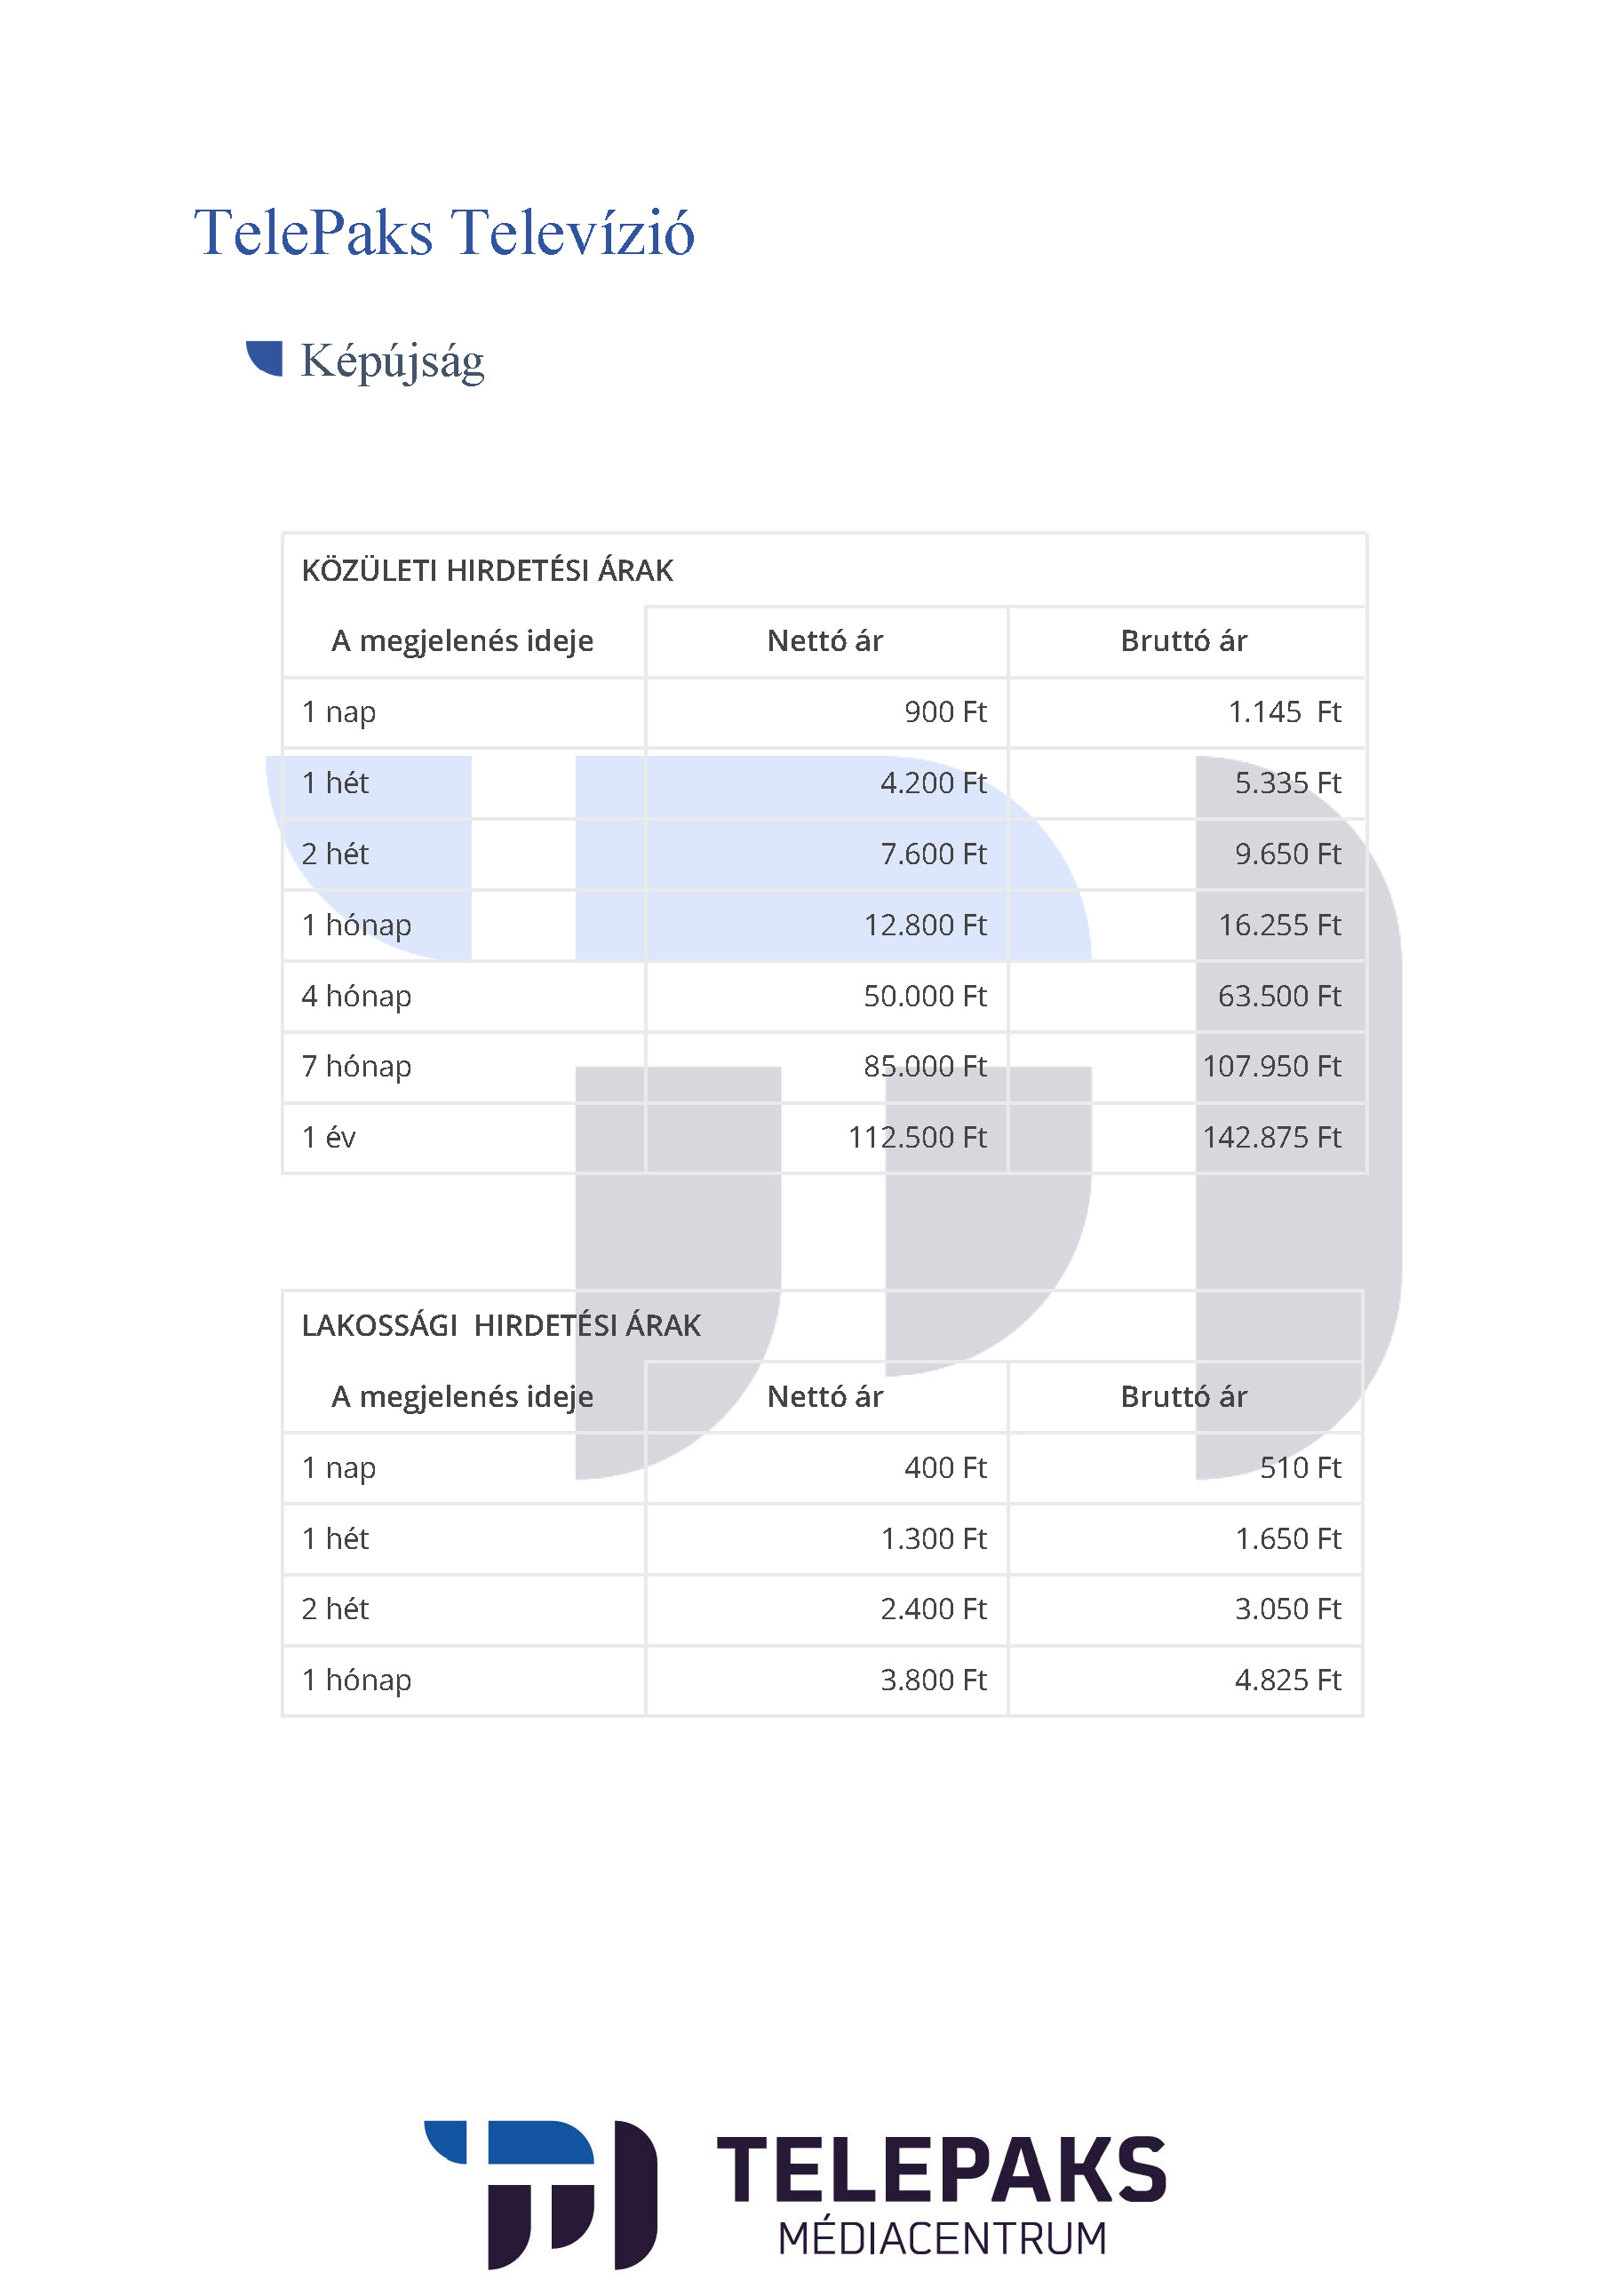
Task: Click the 900 Ft net price cell
Action: 944,712
